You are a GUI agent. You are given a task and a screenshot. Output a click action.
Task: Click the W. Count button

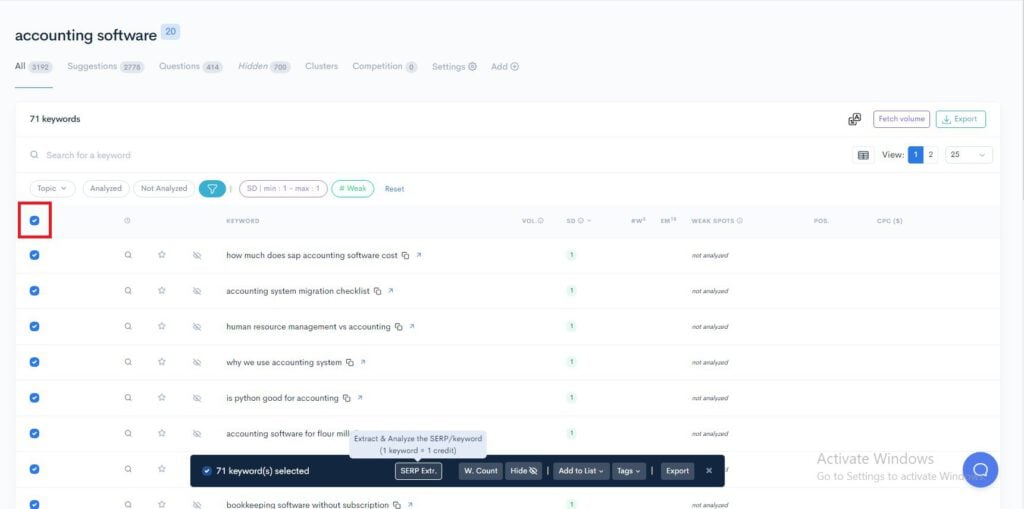(481, 470)
